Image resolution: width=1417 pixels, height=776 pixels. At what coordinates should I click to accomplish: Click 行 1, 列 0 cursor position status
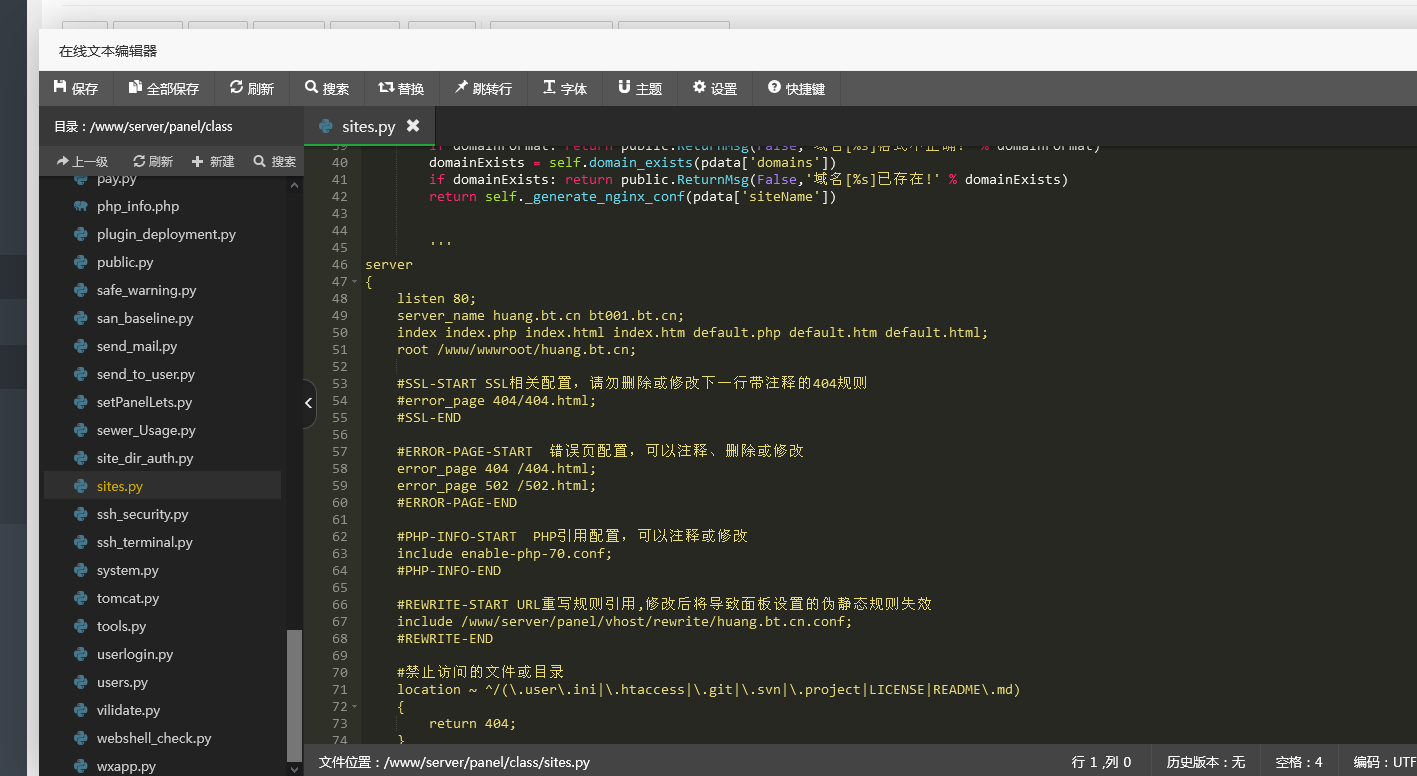click(x=1101, y=762)
